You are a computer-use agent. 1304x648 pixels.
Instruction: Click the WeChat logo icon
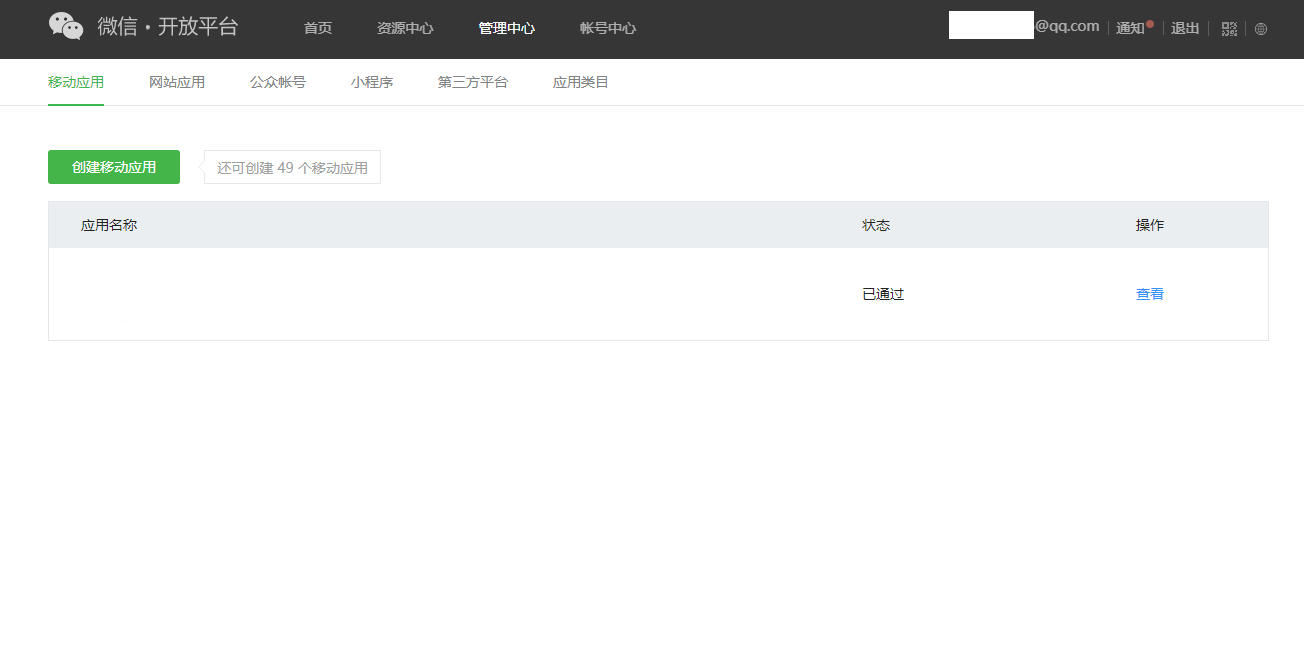(66, 27)
